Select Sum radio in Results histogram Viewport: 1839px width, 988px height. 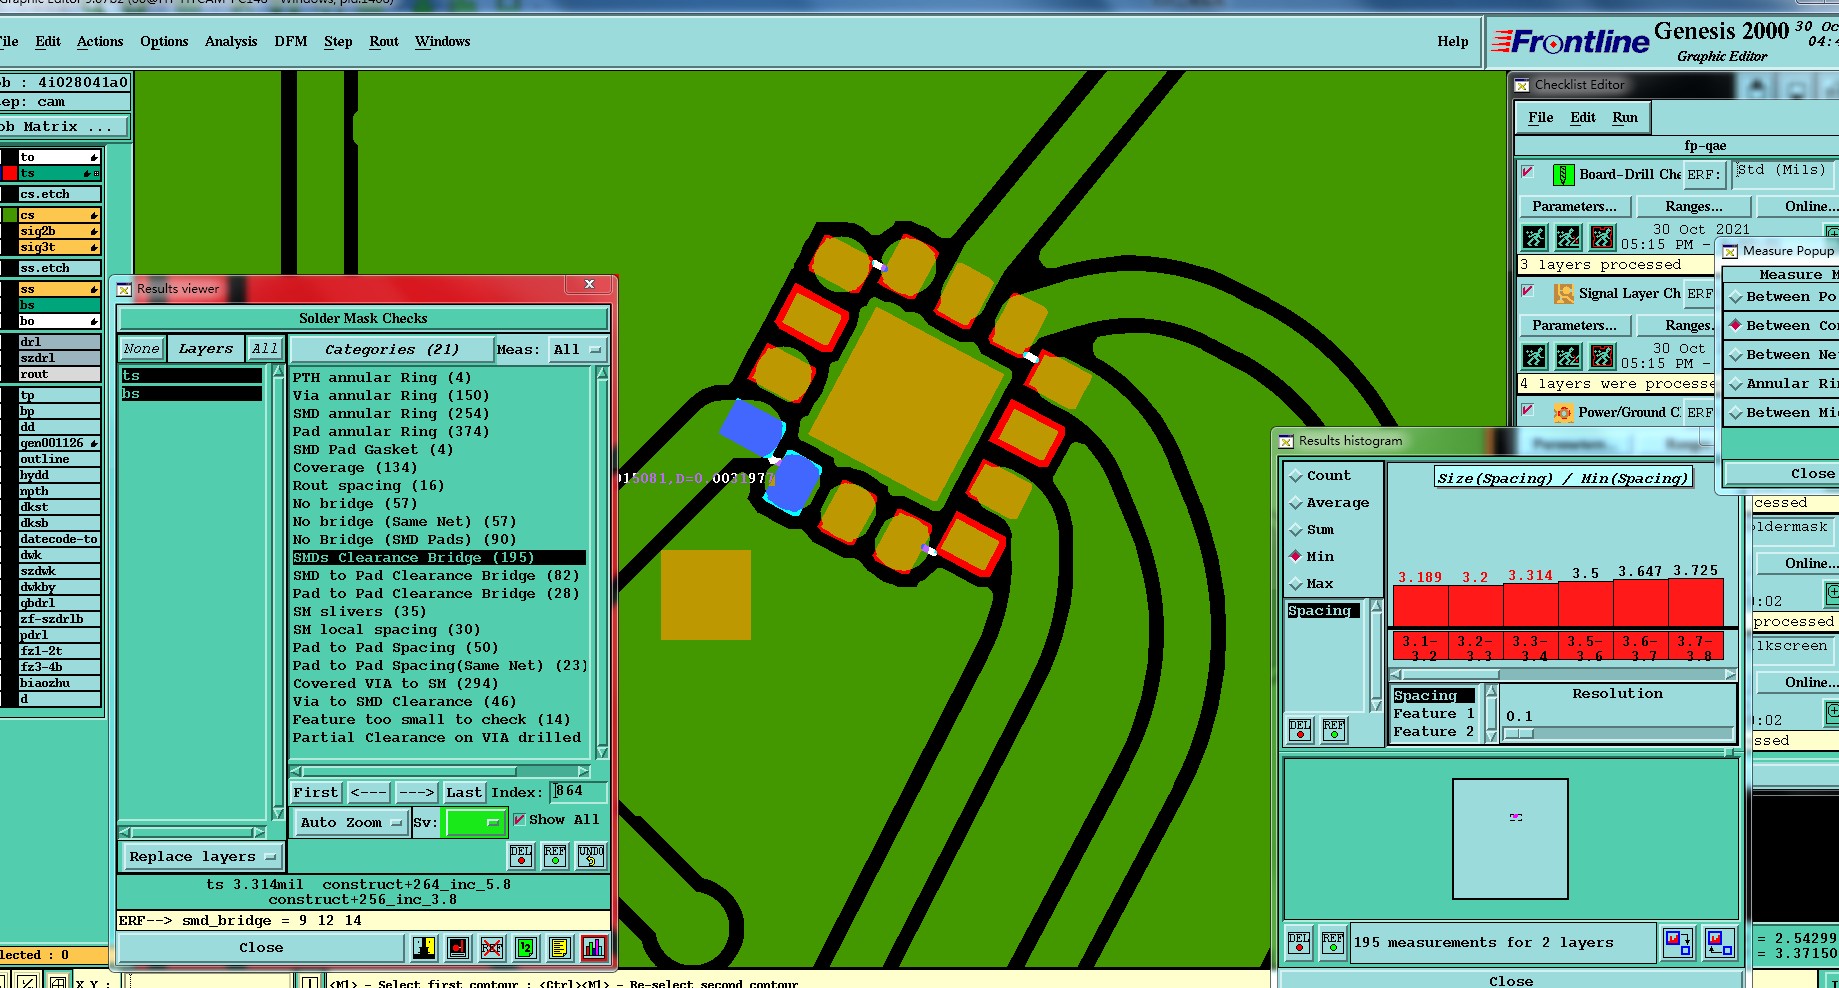[x=1296, y=530]
